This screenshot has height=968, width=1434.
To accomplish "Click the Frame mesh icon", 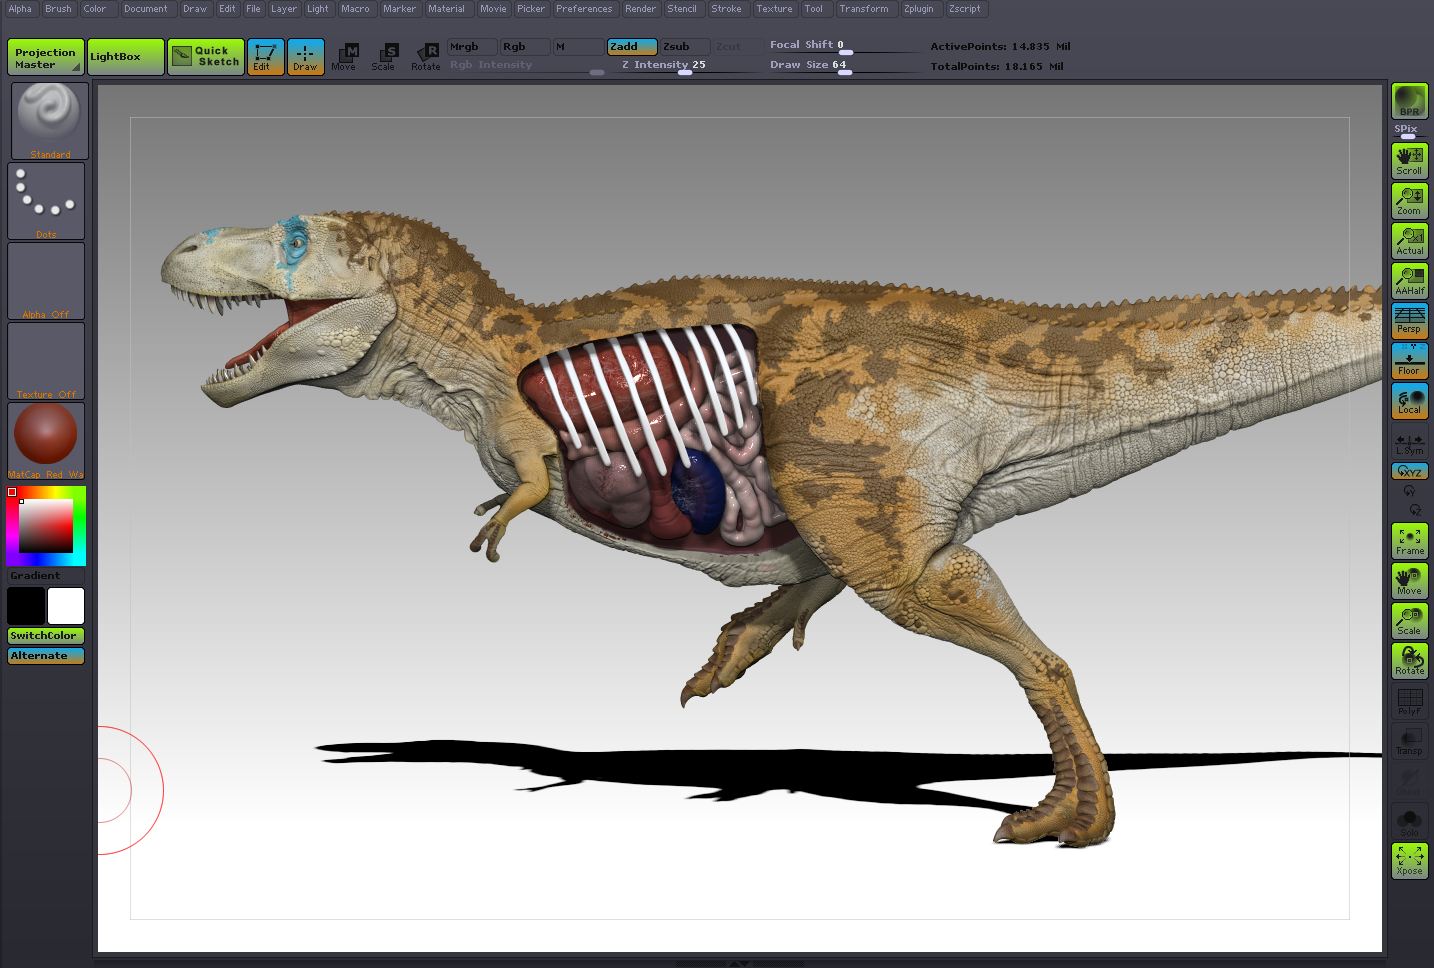I will point(1409,541).
